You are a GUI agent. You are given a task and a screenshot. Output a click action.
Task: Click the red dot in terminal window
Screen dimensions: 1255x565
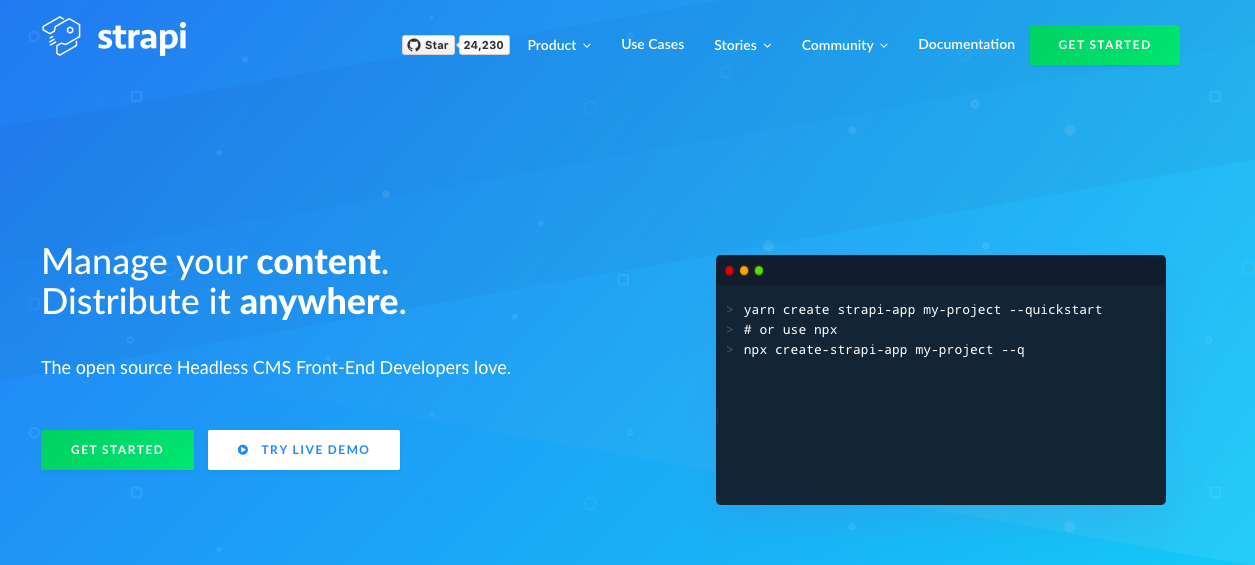coord(729,271)
